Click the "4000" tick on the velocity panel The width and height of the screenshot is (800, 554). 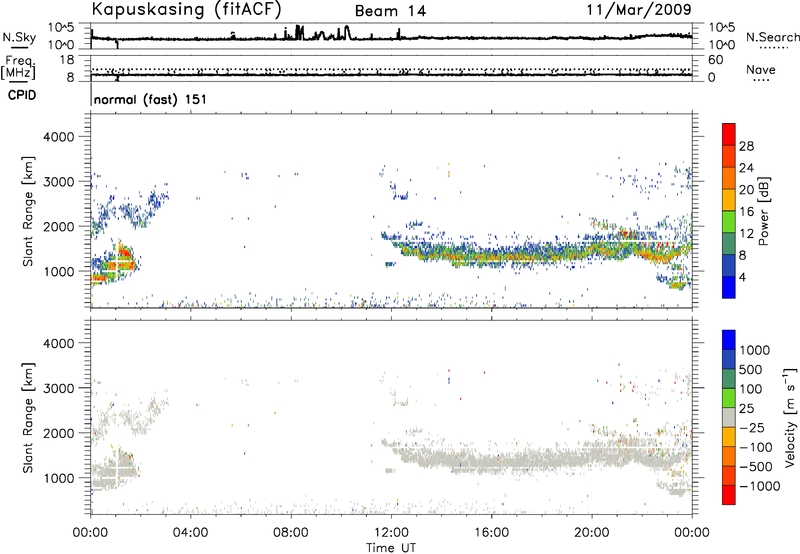click(x=59, y=343)
